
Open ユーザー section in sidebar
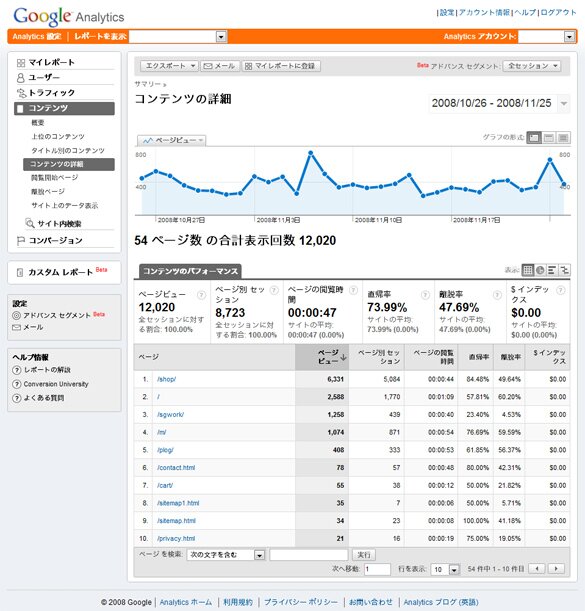coord(44,78)
